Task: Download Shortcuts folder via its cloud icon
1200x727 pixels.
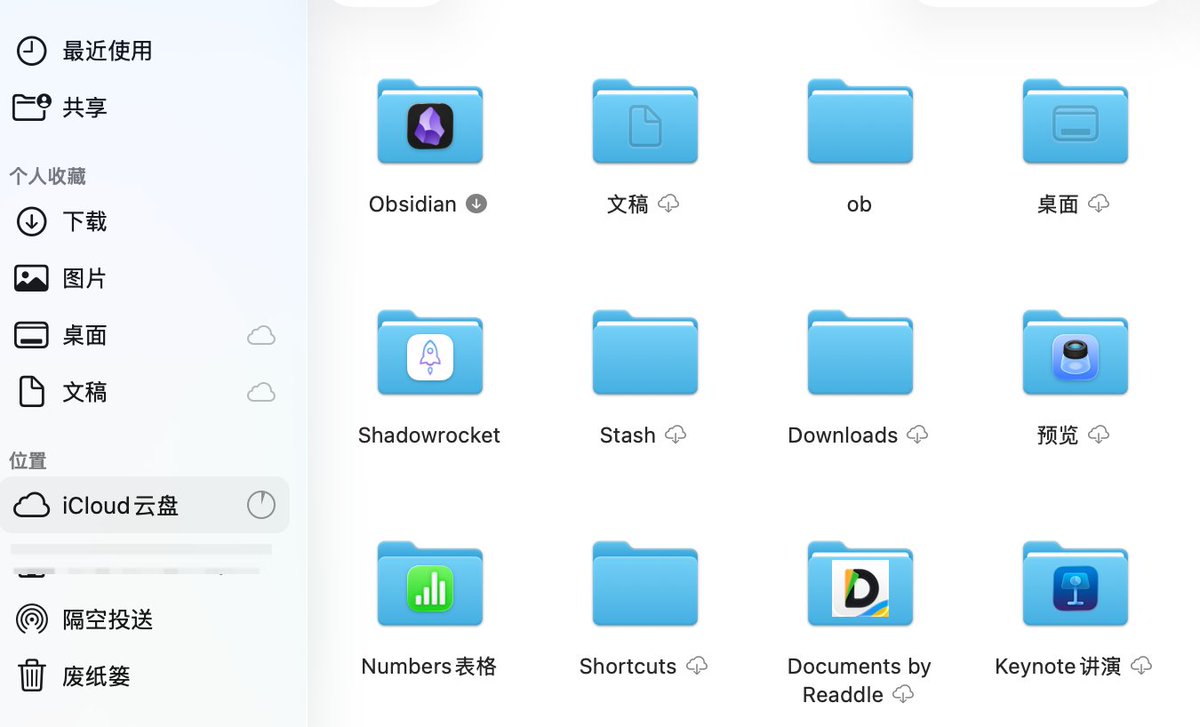Action: 697,666
